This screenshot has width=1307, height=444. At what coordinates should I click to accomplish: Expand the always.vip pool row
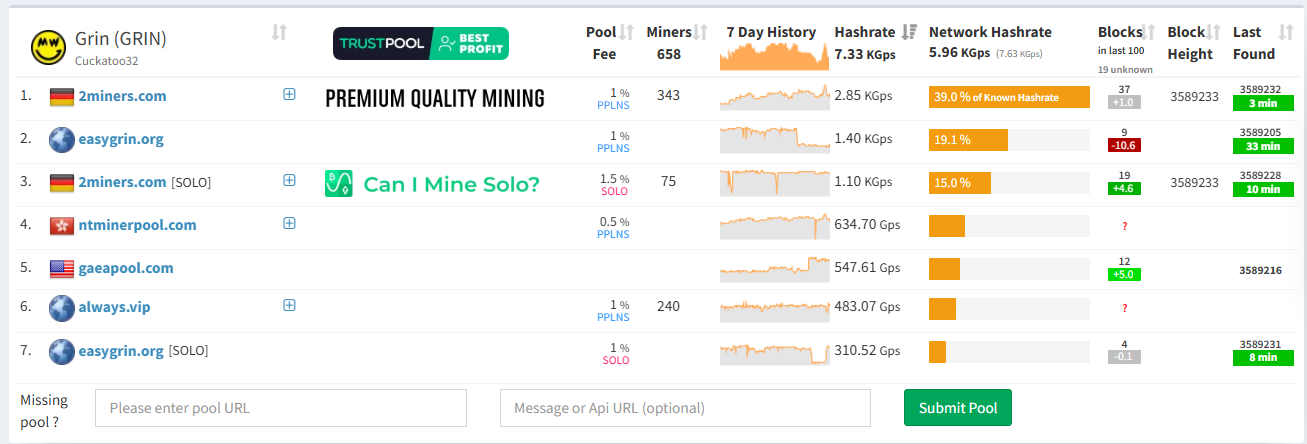click(289, 305)
